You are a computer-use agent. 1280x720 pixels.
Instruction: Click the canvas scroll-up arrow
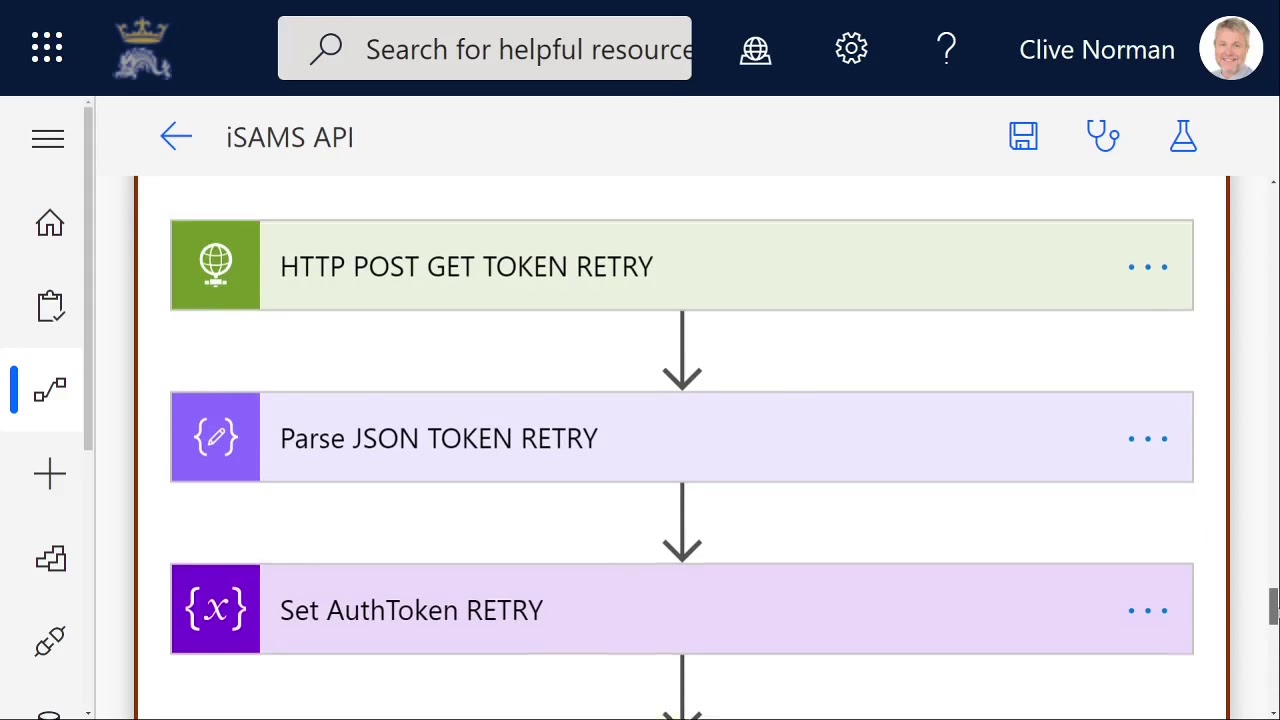(1273, 182)
